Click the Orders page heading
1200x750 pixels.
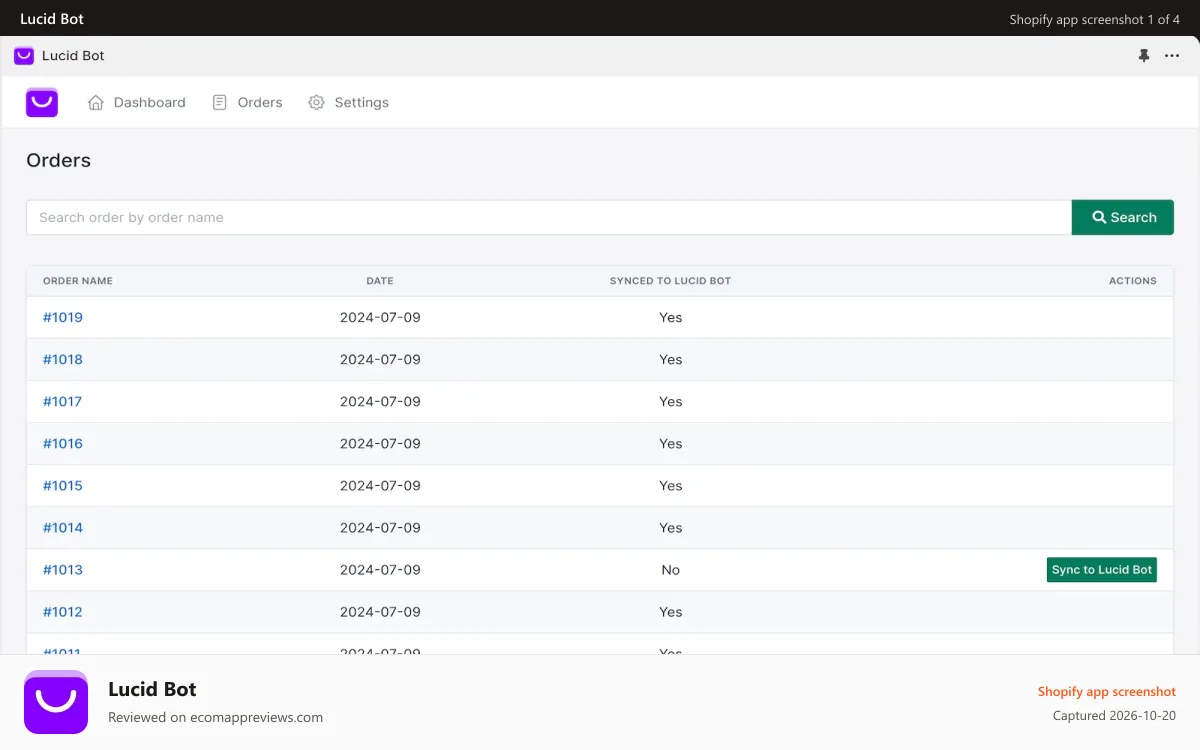pos(58,160)
